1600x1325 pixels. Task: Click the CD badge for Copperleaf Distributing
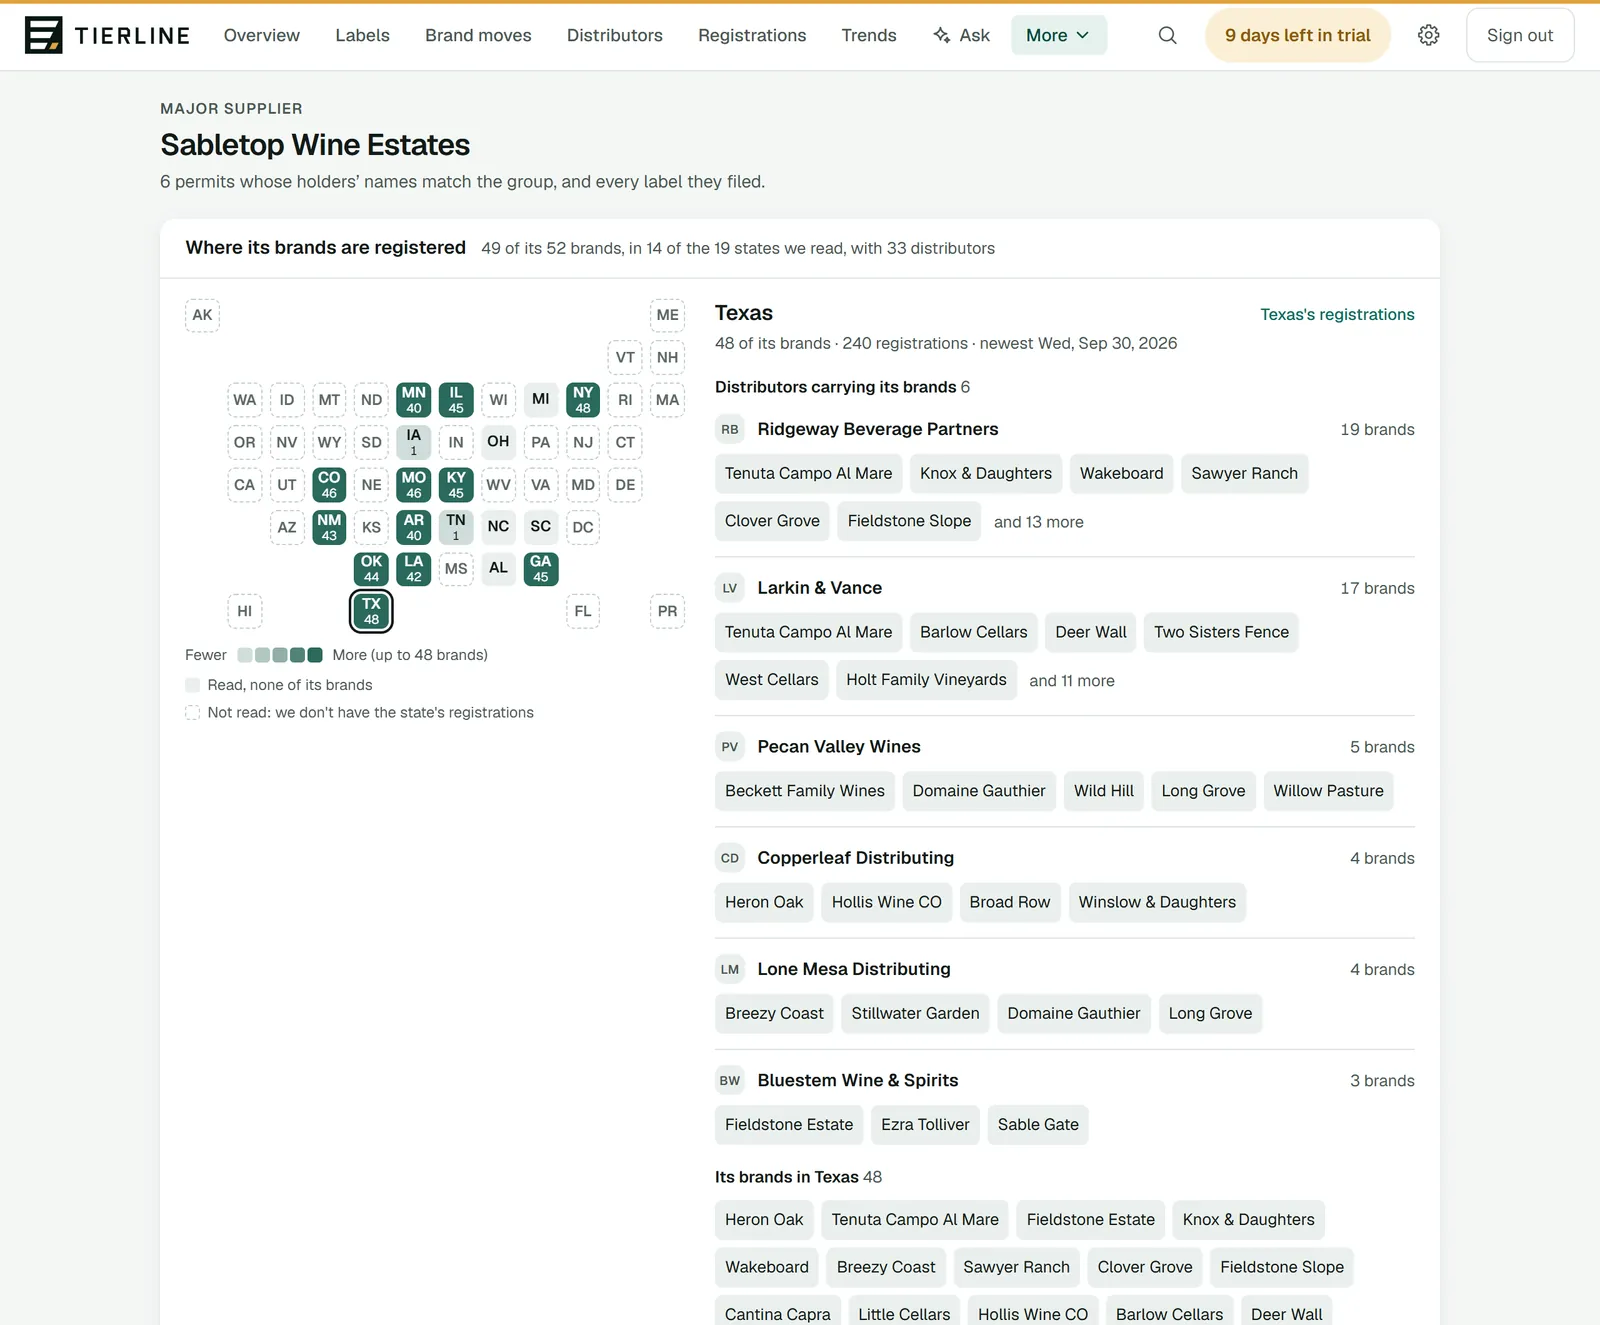point(730,858)
